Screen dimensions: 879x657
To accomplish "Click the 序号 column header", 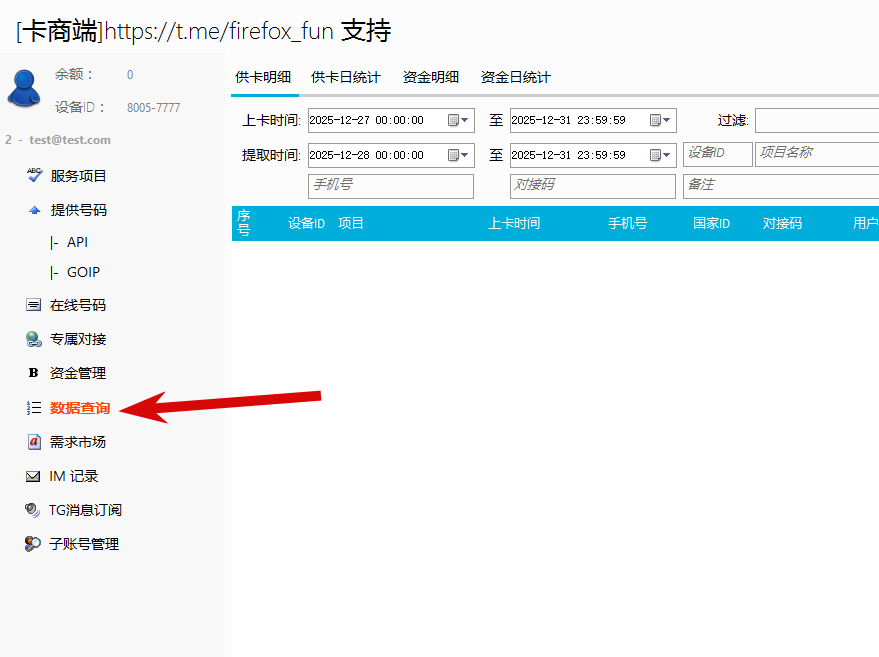I will (243, 223).
